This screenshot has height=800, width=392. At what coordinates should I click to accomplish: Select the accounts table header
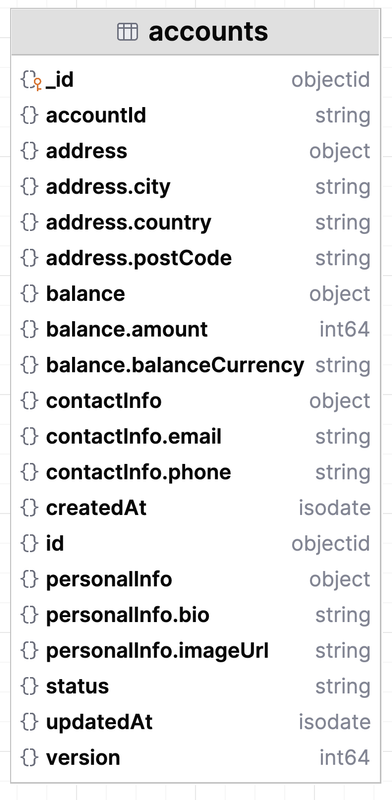pyautogui.click(x=195, y=32)
